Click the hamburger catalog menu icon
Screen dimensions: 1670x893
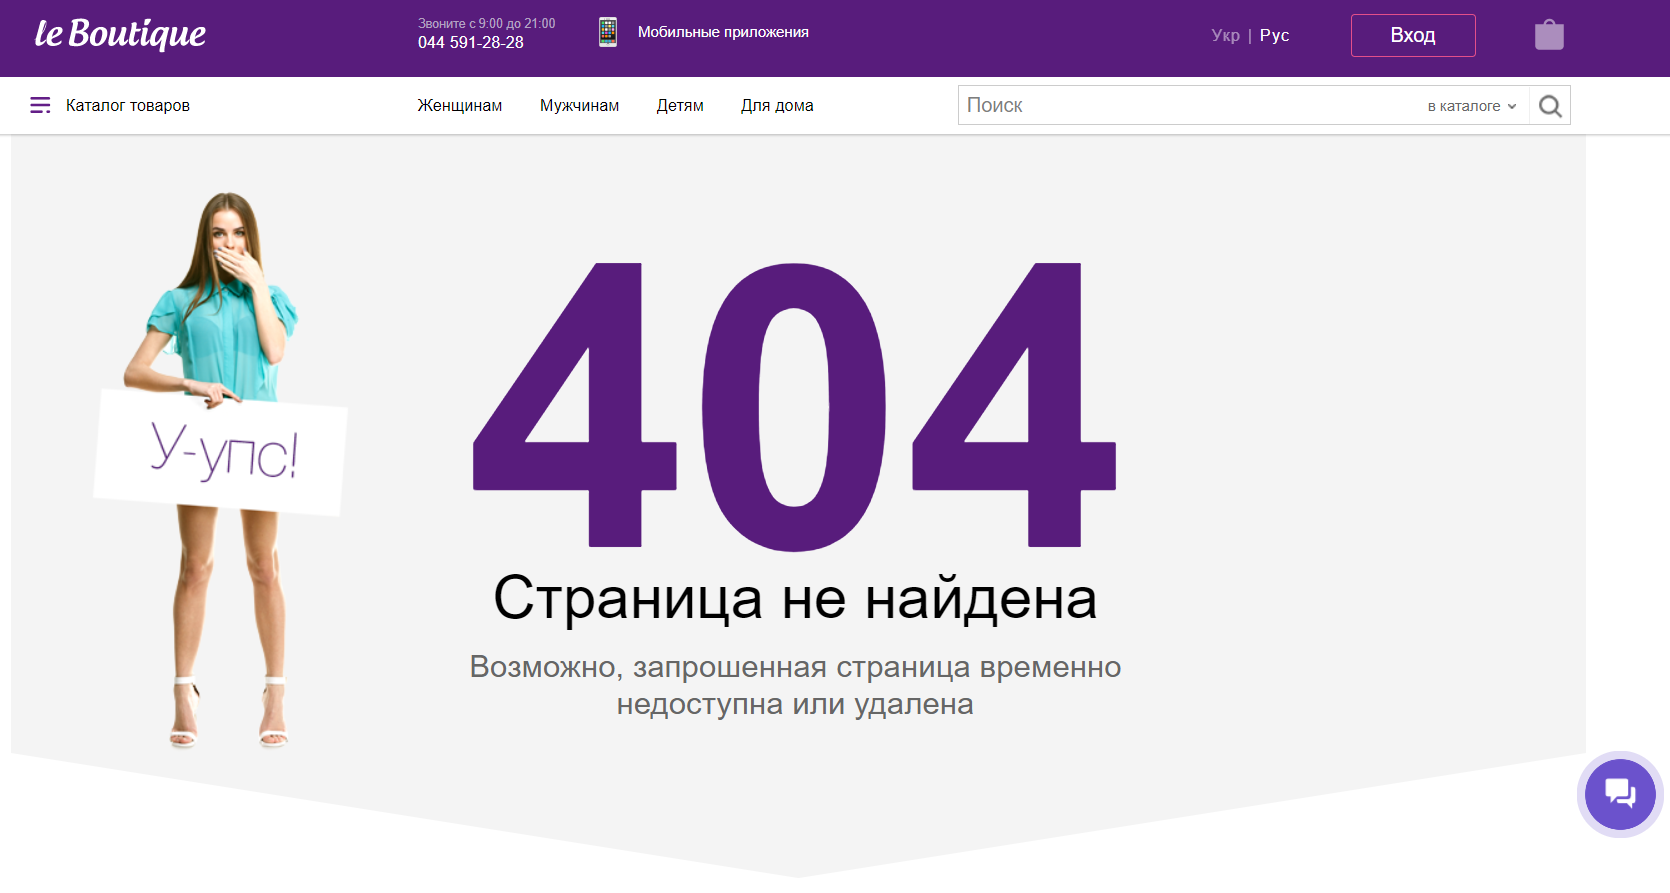pos(40,105)
